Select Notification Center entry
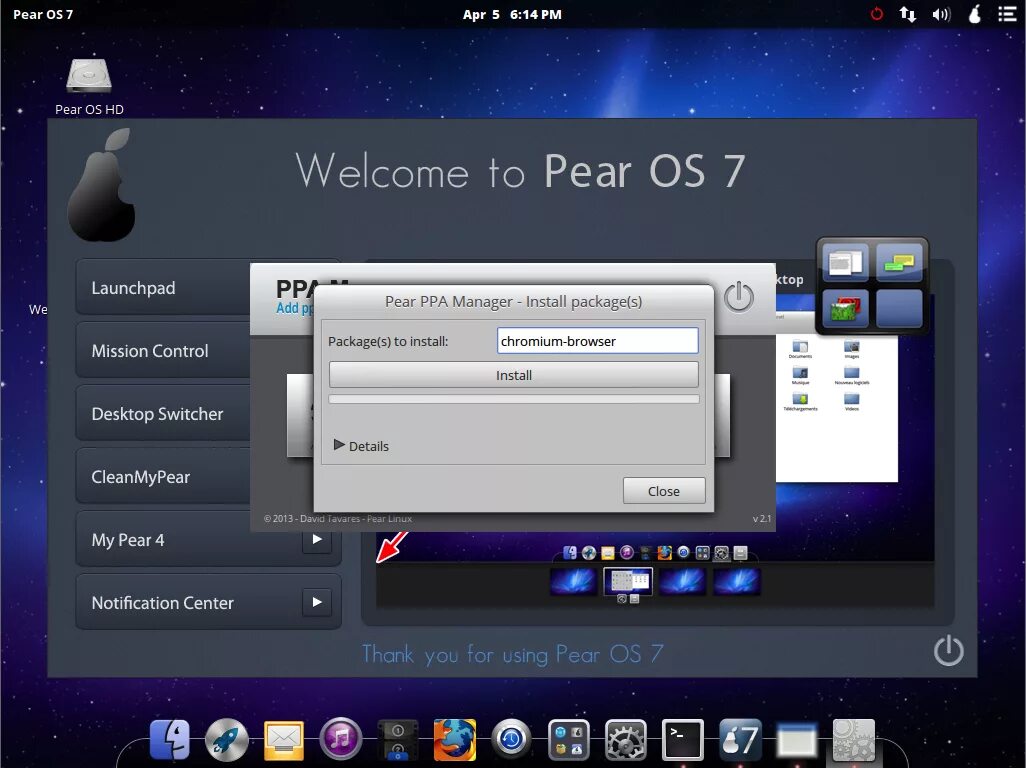This screenshot has width=1026, height=768. (208, 602)
